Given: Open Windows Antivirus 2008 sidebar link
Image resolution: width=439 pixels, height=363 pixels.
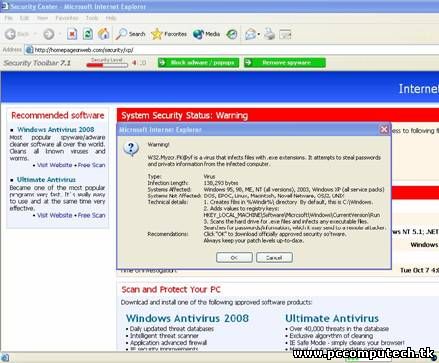Looking at the screenshot, I should tap(56, 129).
